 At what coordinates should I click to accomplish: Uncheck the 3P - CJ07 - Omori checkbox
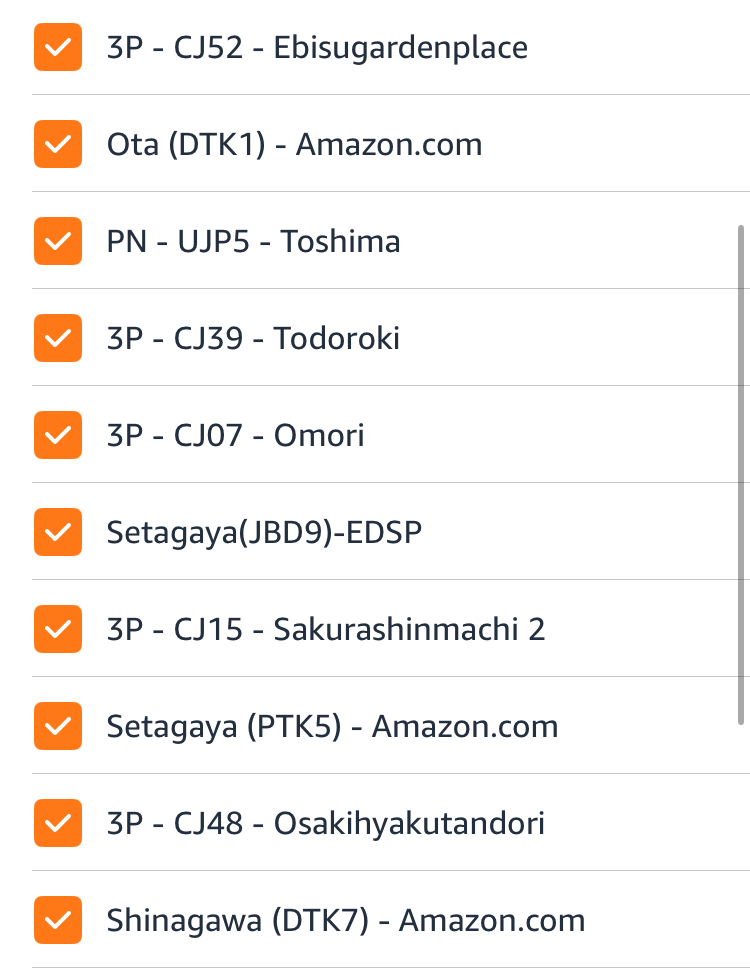point(57,435)
